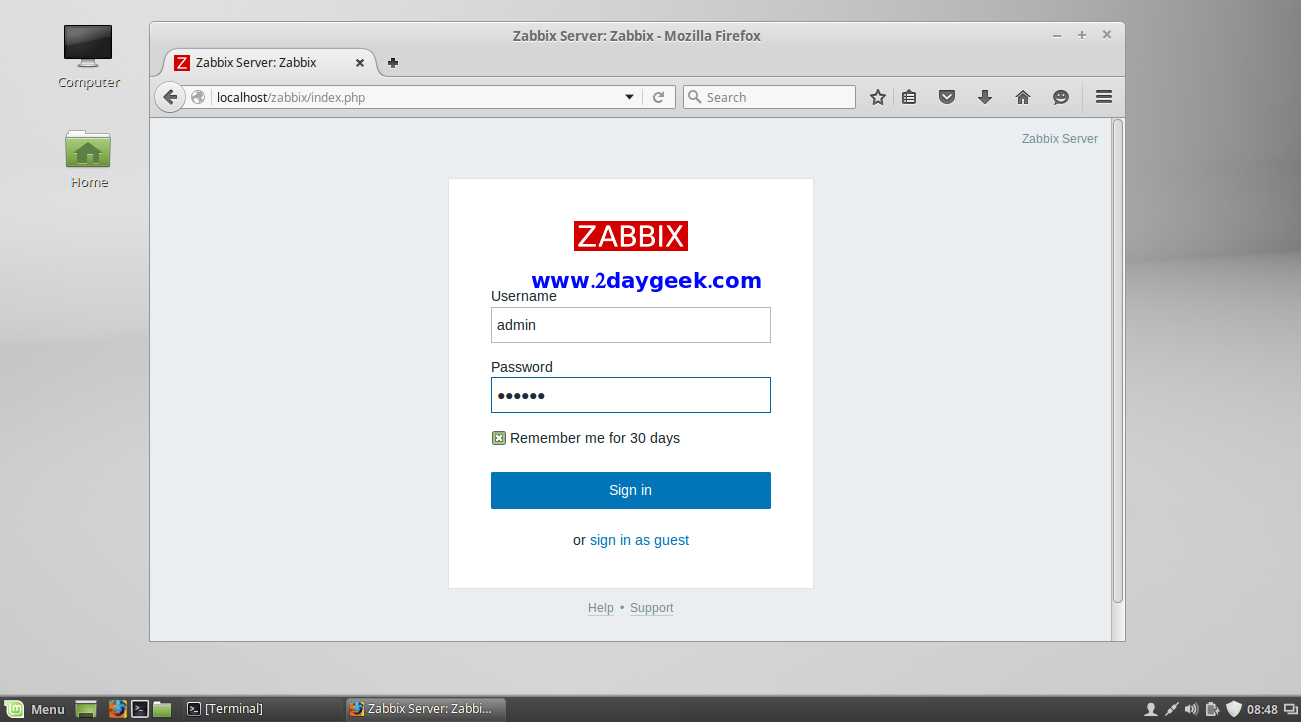Click the Zabbix Server text top right

(x=1060, y=139)
